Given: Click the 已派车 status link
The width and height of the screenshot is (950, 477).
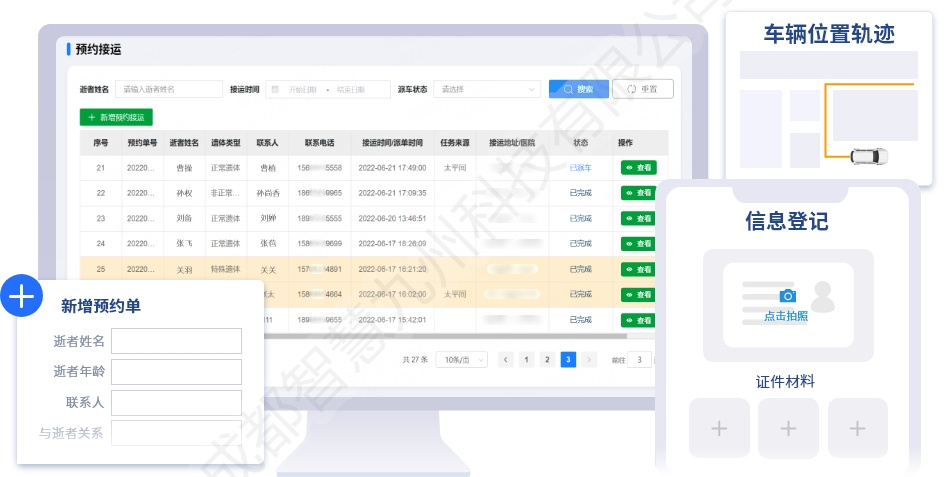Looking at the screenshot, I should click(580, 168).
